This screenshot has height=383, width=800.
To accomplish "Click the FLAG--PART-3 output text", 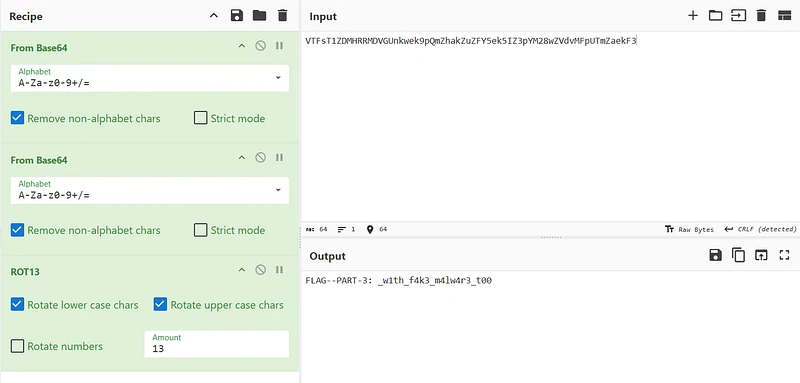I will (398, 280).
